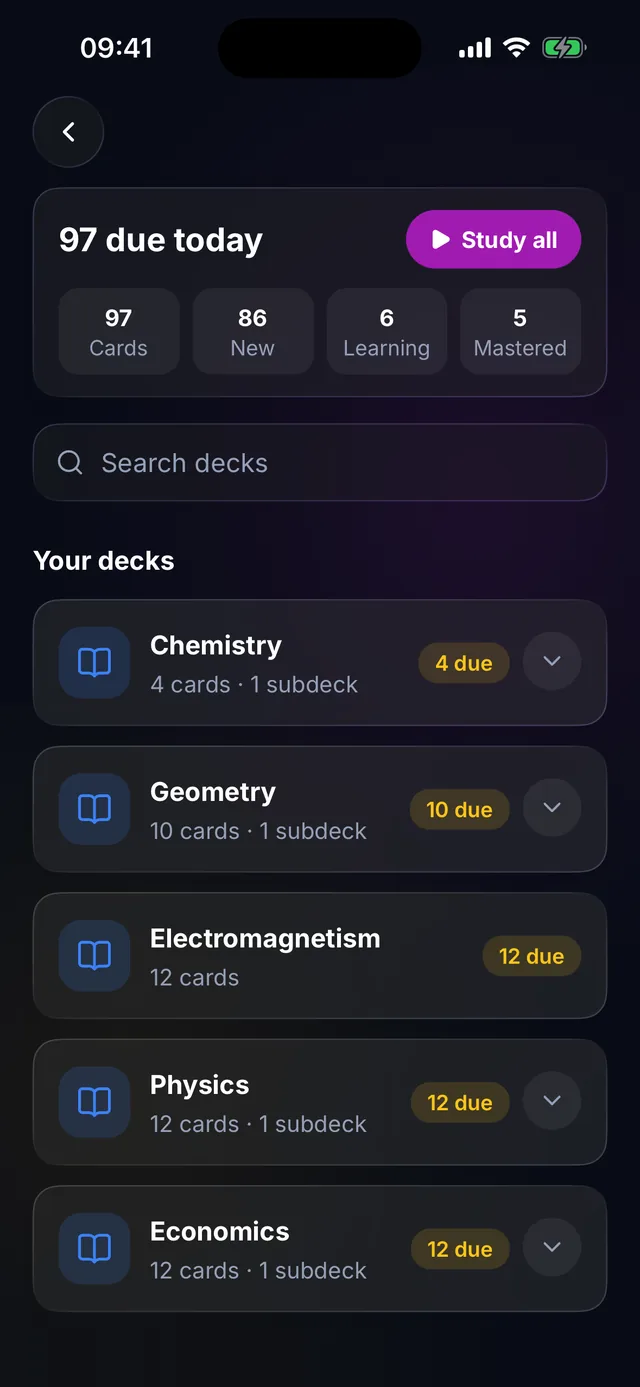Select the 6 Learning stat tile
The image size is (640, 1387).
[x=387, y=332]
